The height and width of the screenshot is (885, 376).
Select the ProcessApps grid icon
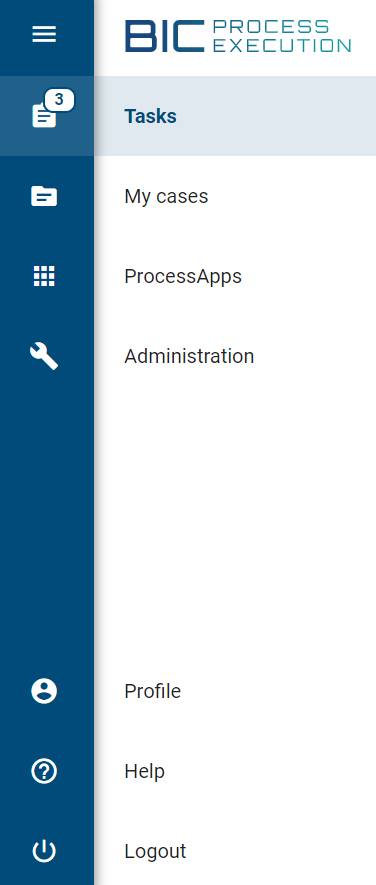click(44, 277)
